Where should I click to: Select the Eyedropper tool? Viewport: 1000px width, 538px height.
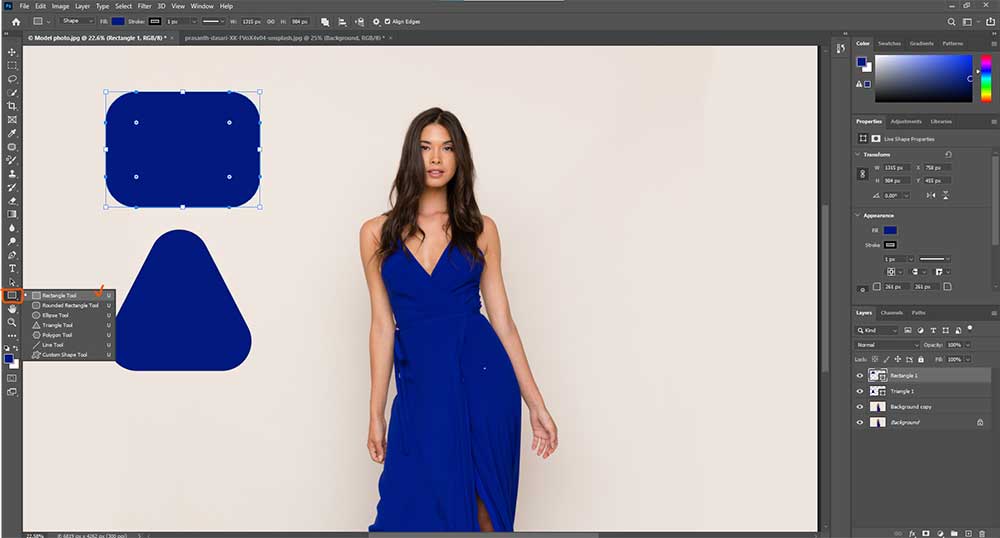point(12,133)
